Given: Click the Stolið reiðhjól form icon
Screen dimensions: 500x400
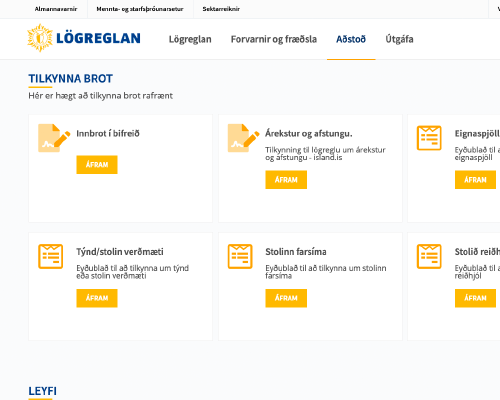Looking at the screenshot, I should pyautogui.click(x=429, y=256).
